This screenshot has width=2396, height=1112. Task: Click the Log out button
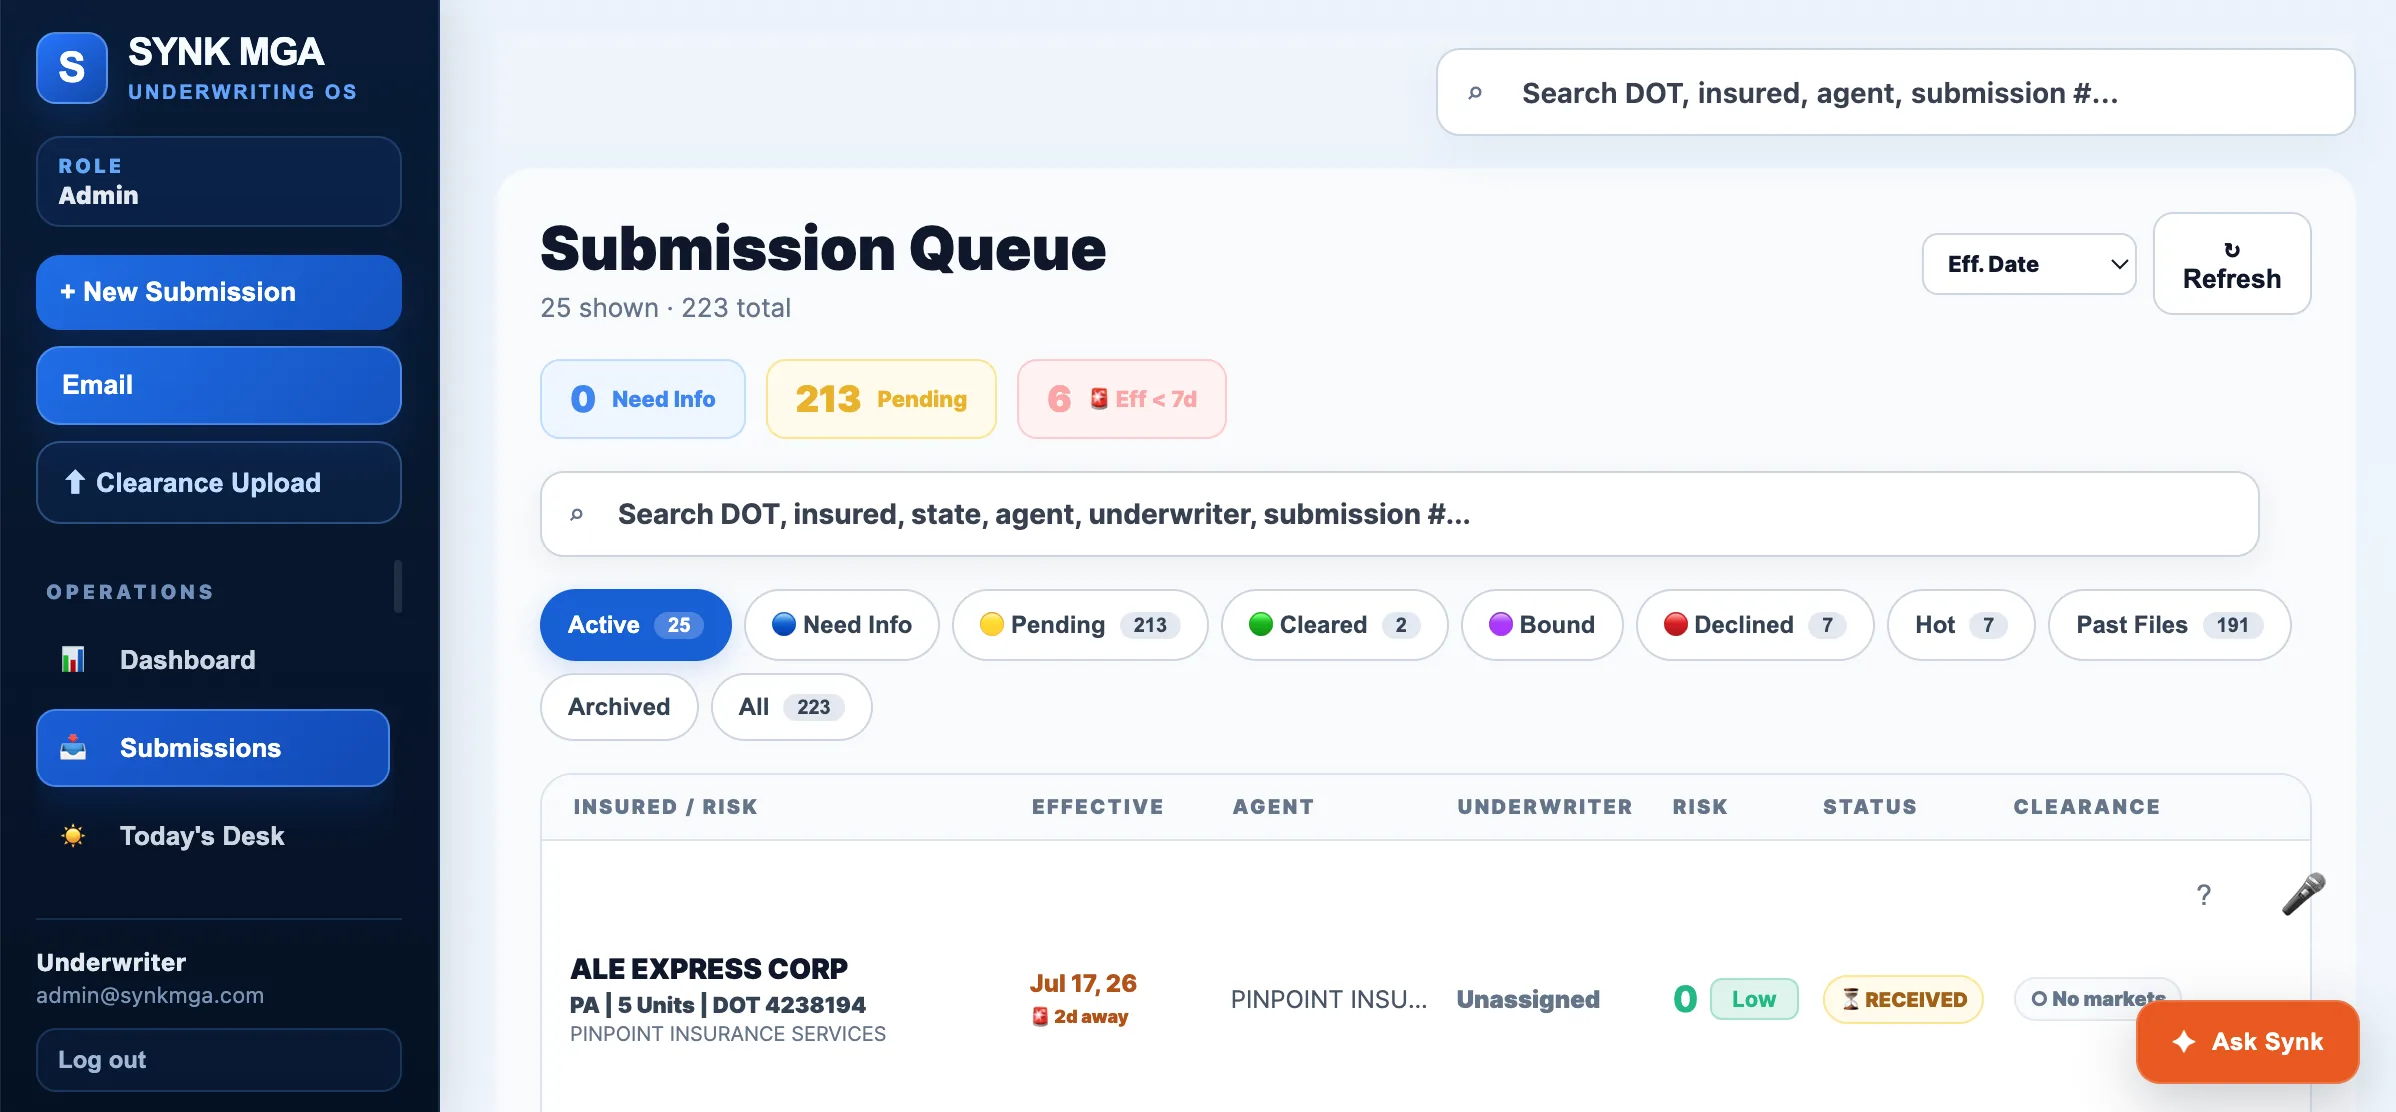tap(219, 1060)
